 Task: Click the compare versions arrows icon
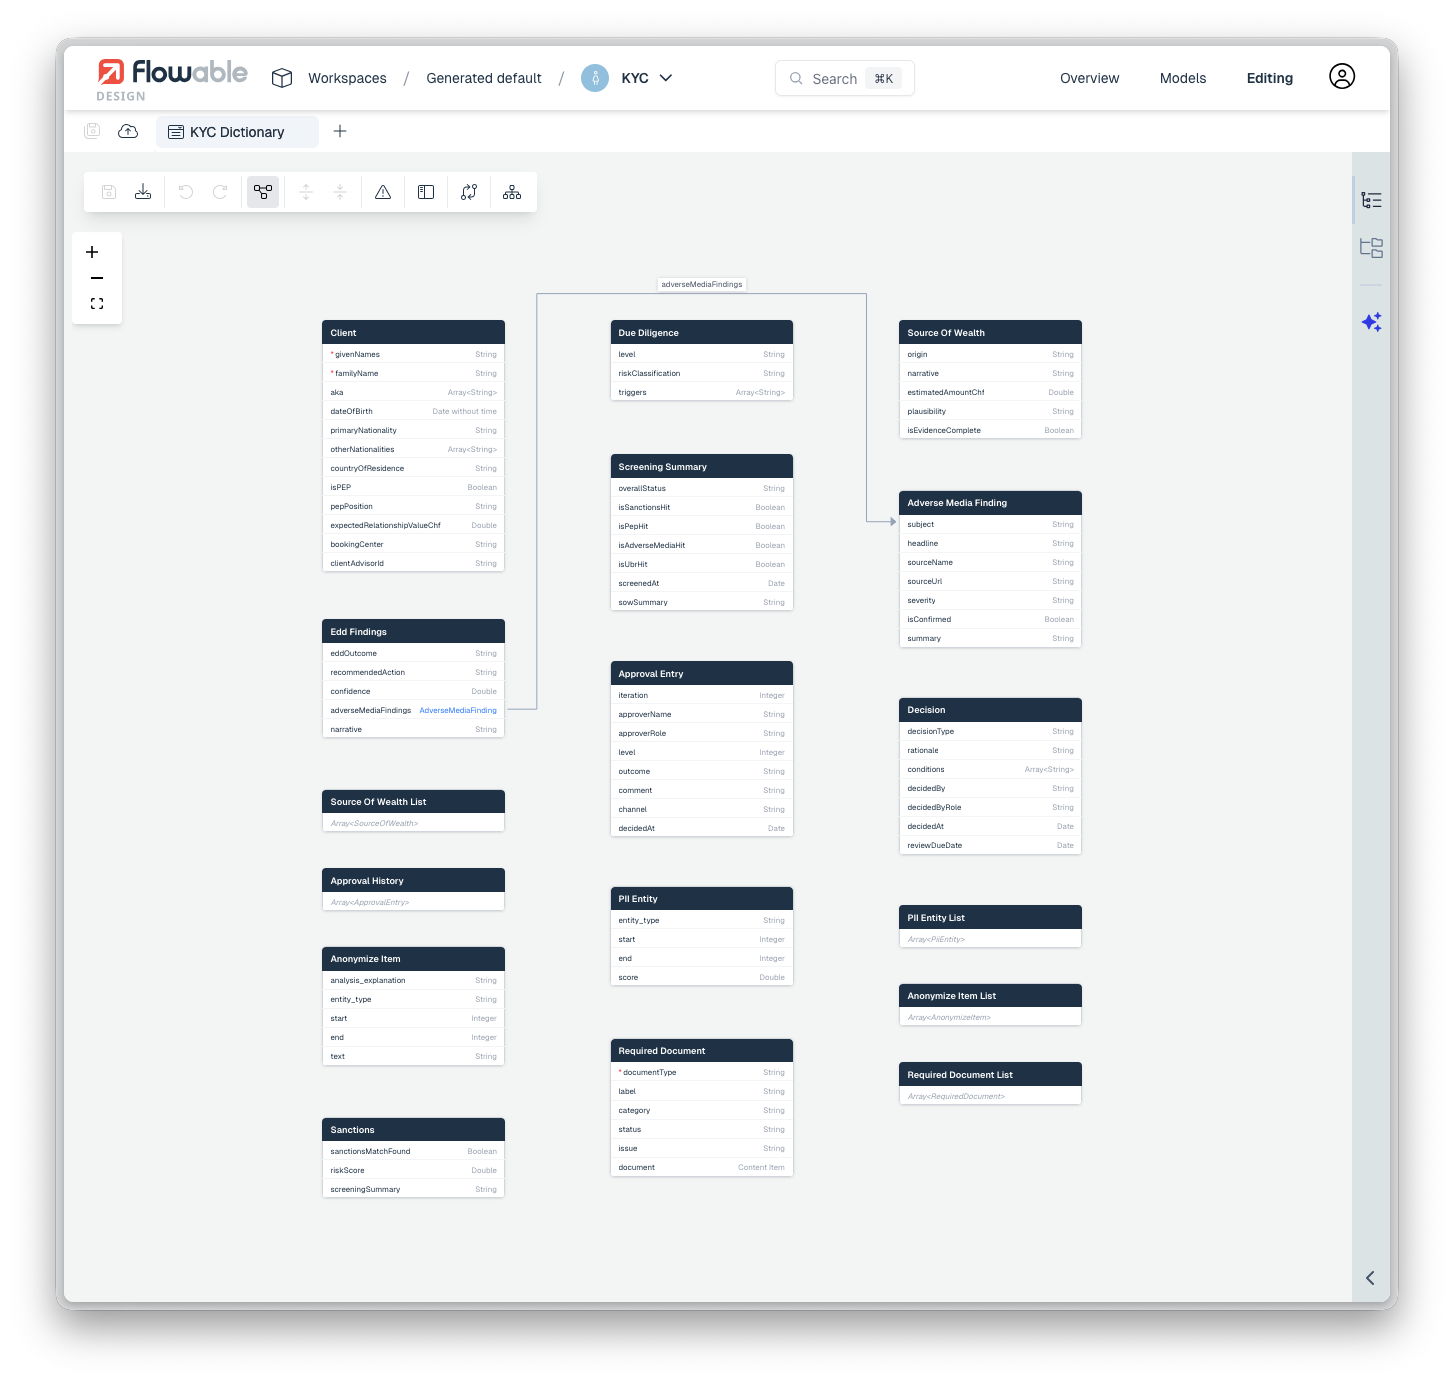[469, 192]
